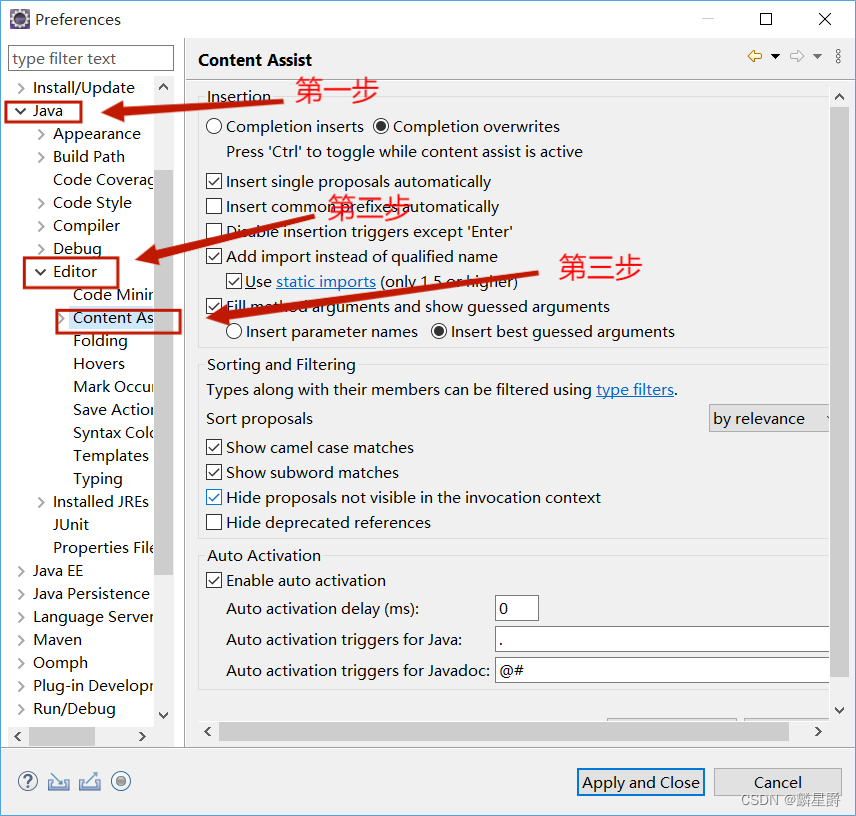Click tree panel scroll left arrow
Screen dimensions: 856x816
tap(18, 736)
